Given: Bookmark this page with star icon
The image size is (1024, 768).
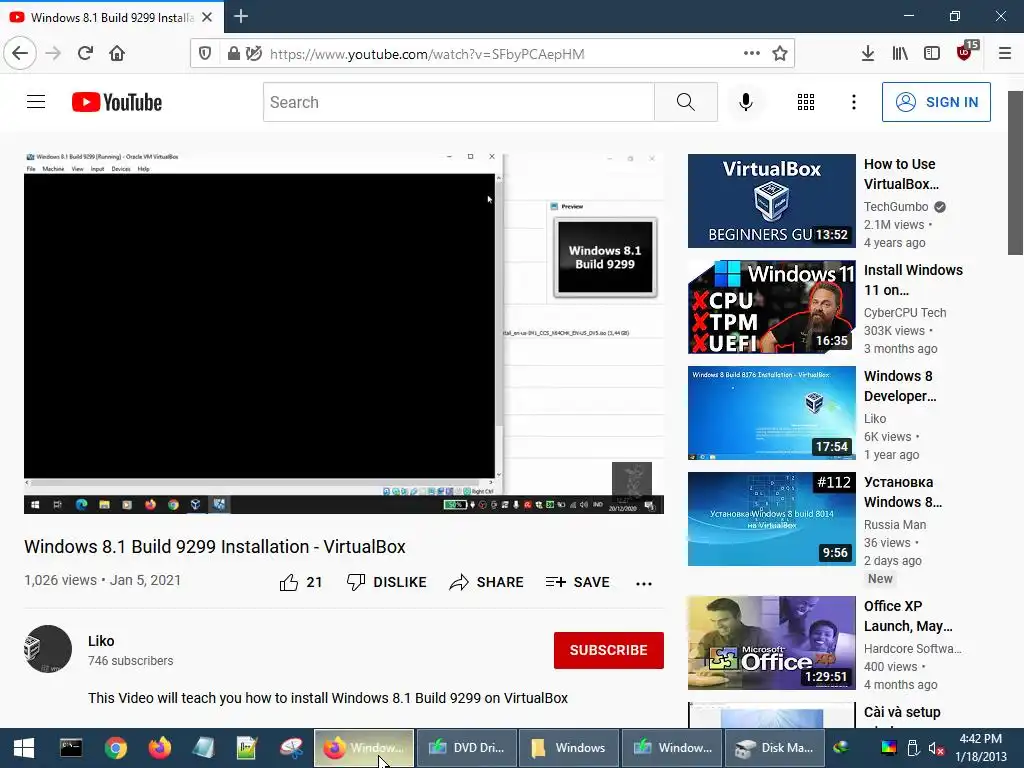Looking at the screenshot, I should [x=780, y=54].
